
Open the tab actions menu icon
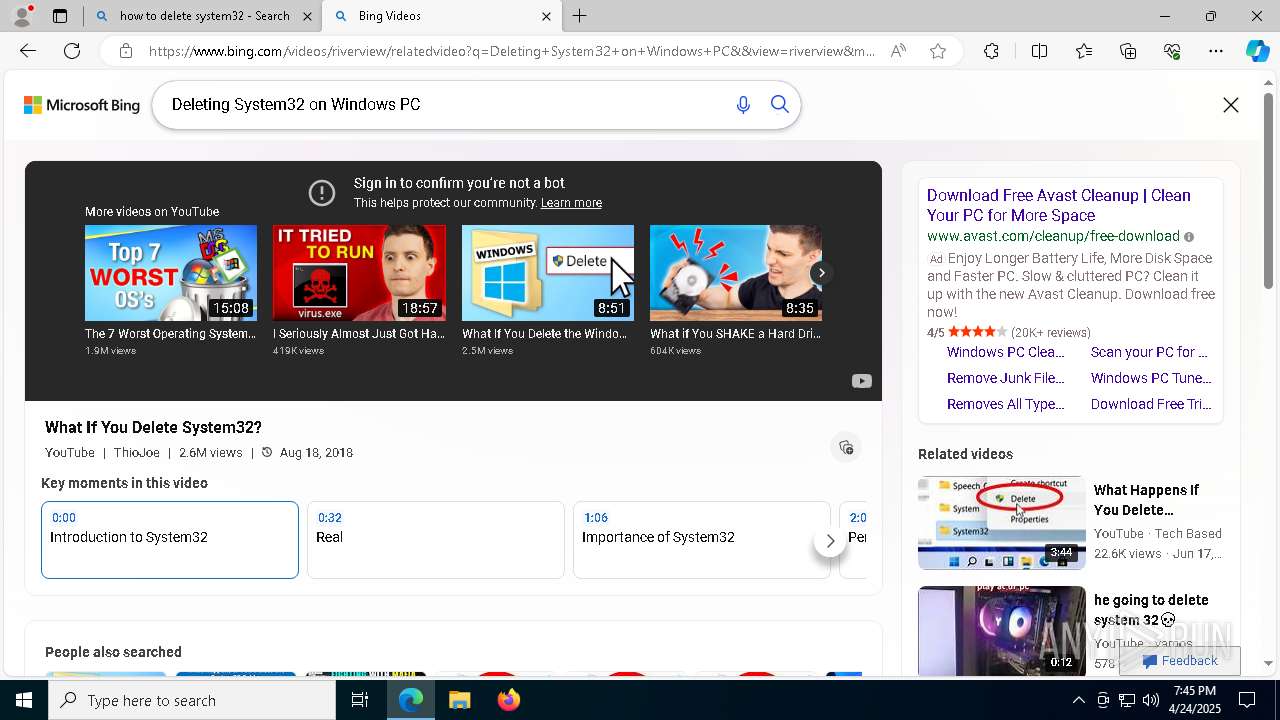[x=60, y=16]
